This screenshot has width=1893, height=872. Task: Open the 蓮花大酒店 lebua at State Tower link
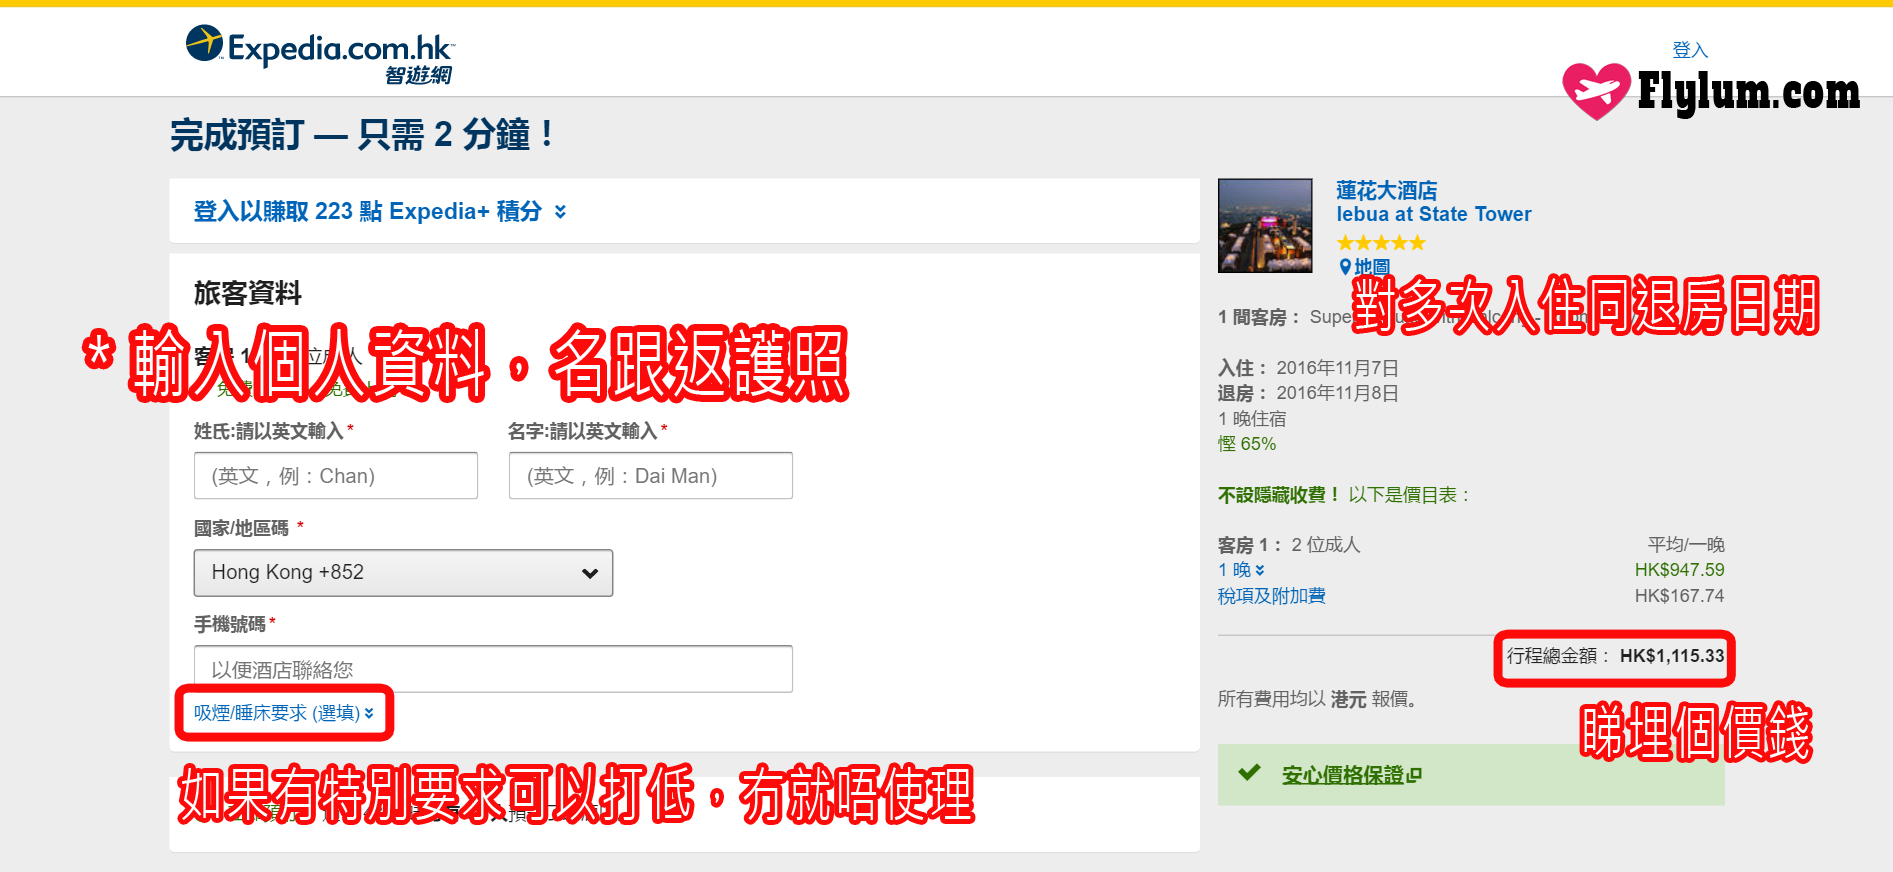(1433, 202)
